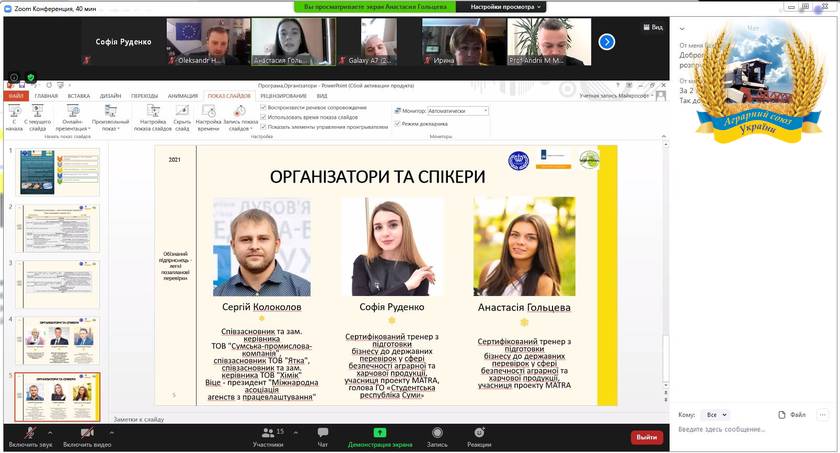This screenshot has width=840, height=453.
Task: Toggle Режим докладчика checkbox
Action: (397, 124)
